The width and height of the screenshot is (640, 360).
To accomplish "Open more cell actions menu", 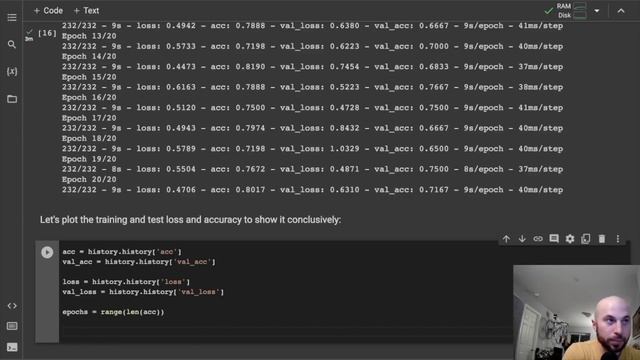I will (618, 239).
